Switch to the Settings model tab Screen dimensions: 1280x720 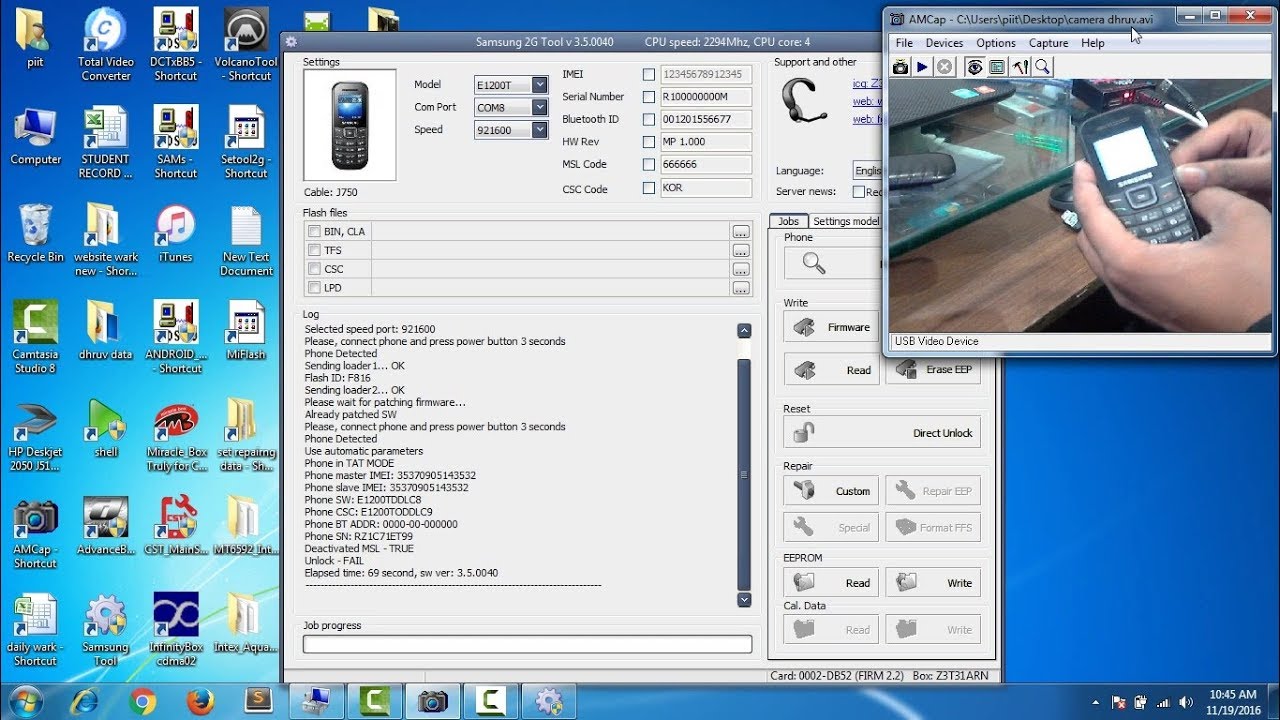pyautogui.click(x=846, y=221)
